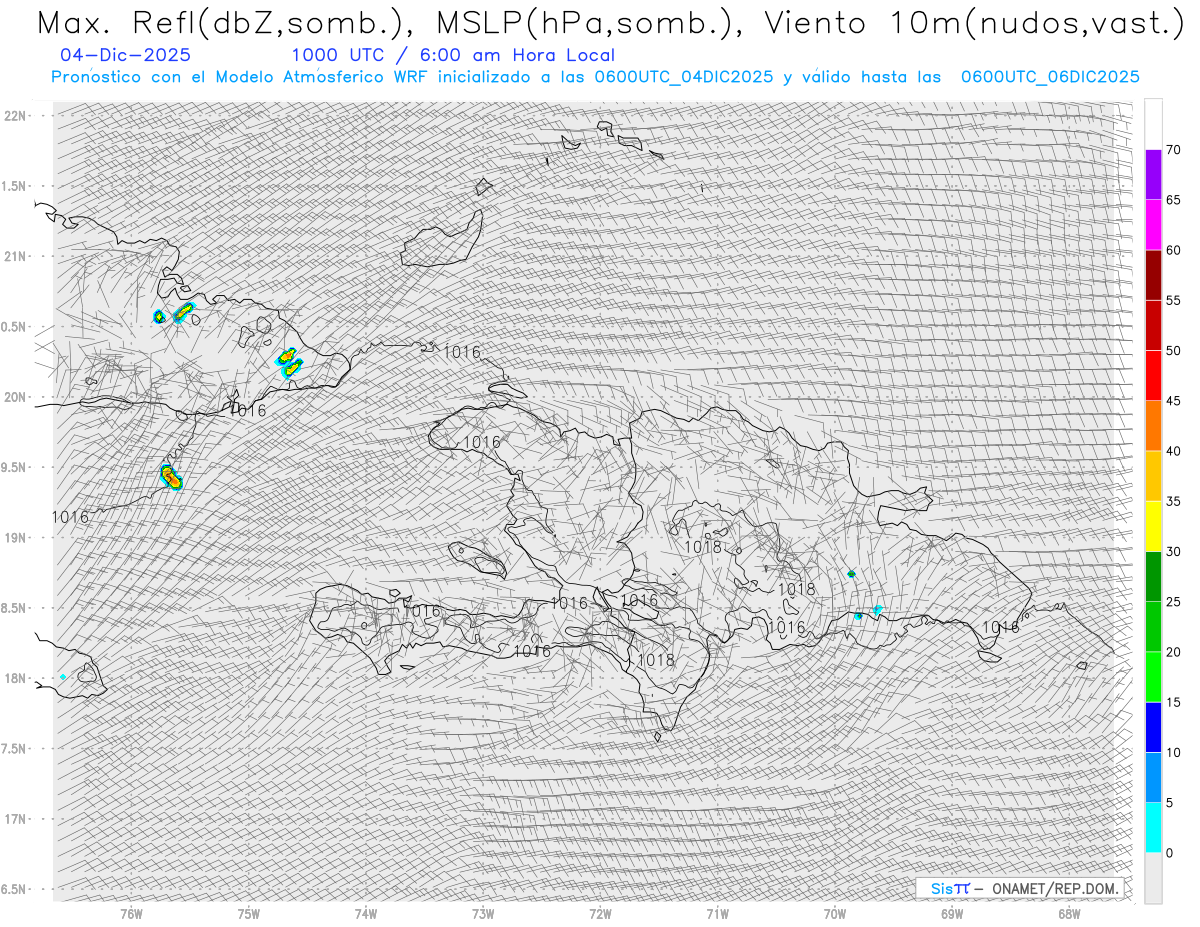1200x927 pixels.
Task: Click the '72W' longitude axis label
Action: [600, 913]
